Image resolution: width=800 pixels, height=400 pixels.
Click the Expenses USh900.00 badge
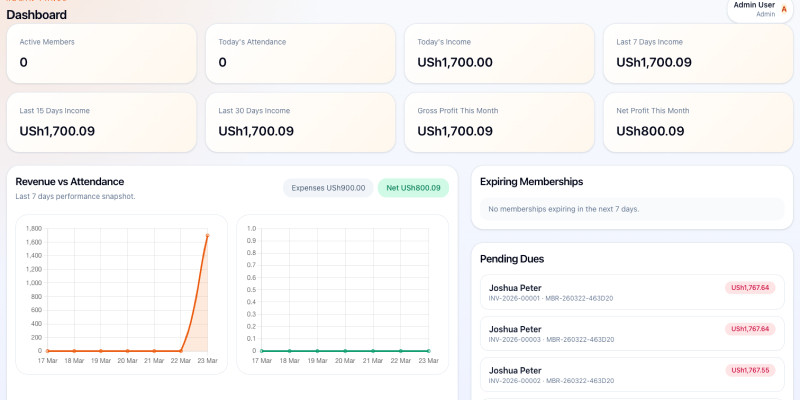tap(329, 188)
